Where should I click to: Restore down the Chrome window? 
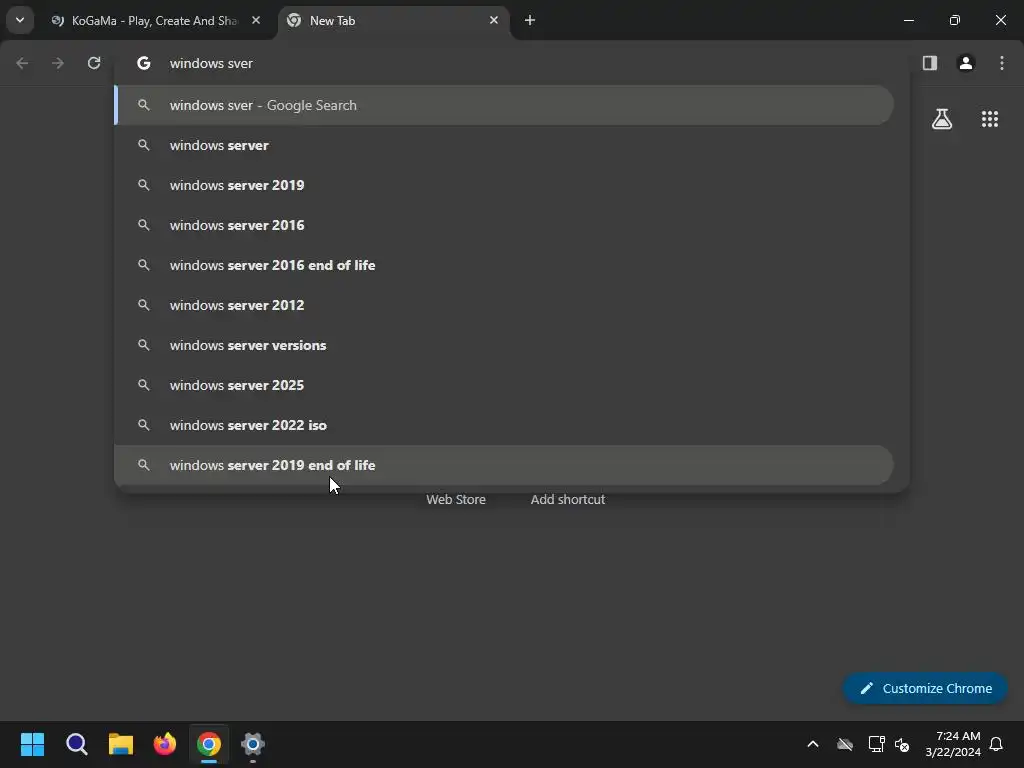tap(955, 20)
